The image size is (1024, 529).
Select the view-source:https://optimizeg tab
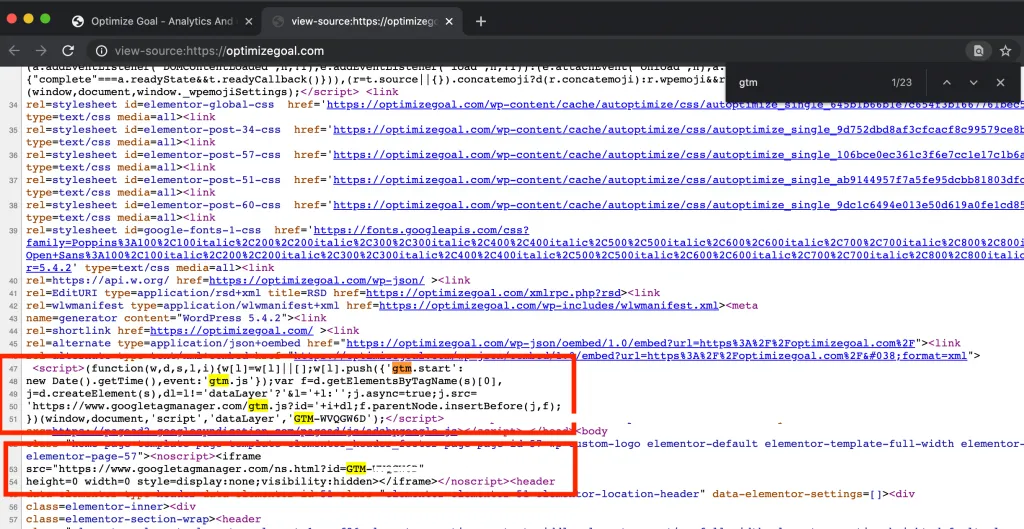[x=364, y=22]
